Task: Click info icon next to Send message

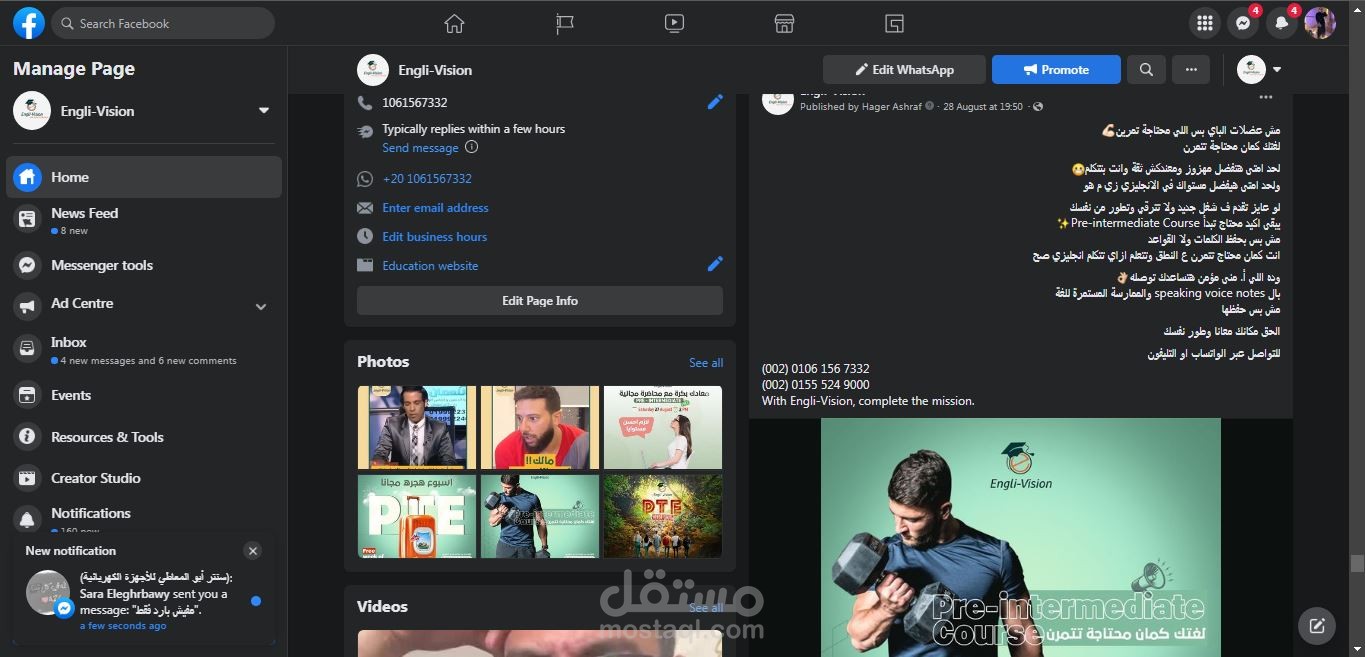Action: pos(472,147)
